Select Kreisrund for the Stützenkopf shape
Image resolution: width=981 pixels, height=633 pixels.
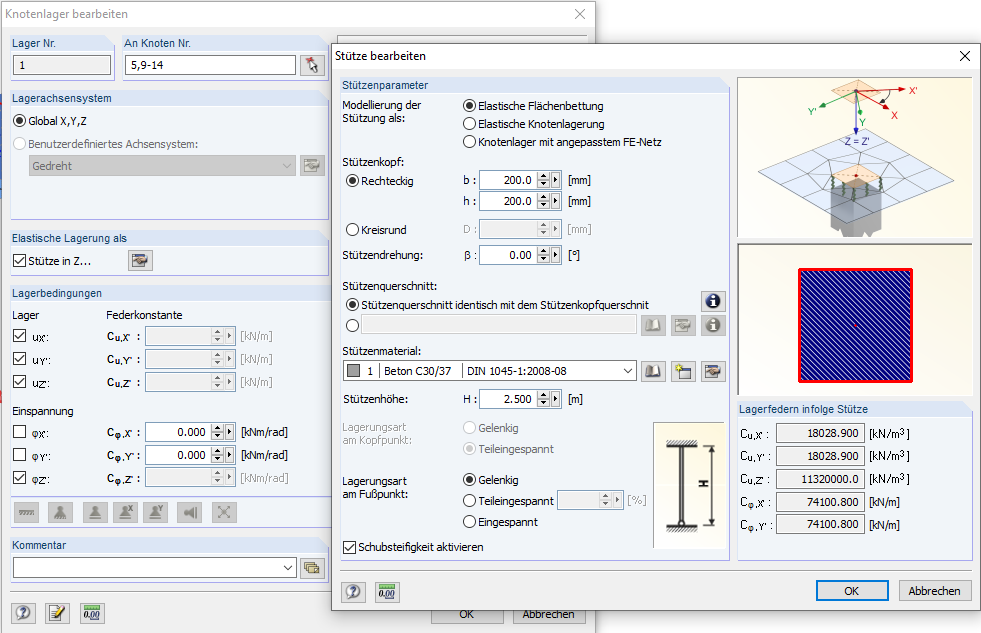(x=351, y=229)
